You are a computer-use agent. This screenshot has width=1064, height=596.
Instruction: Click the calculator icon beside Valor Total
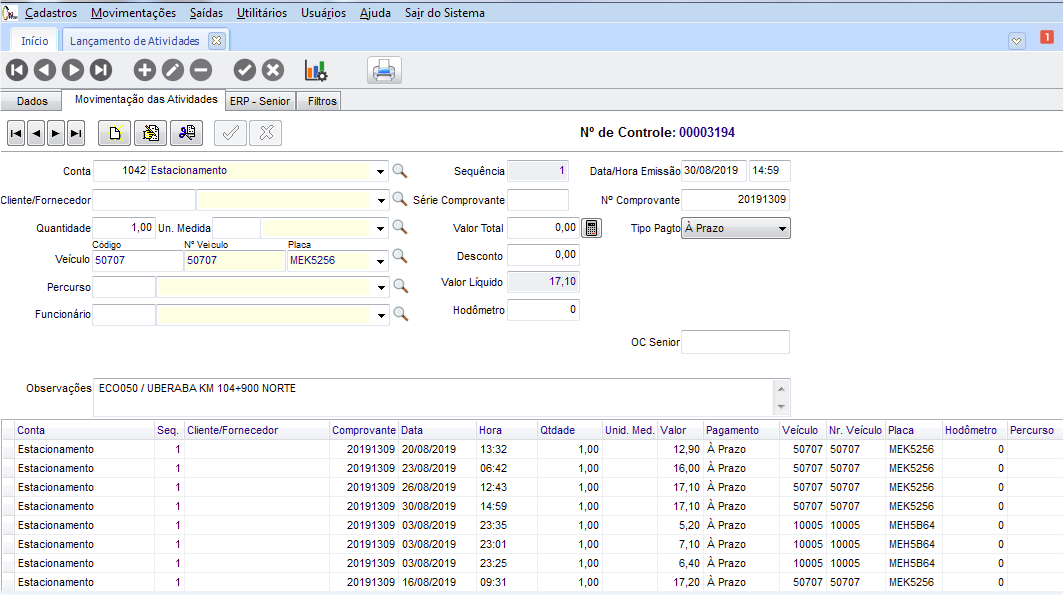click(592, 228)
